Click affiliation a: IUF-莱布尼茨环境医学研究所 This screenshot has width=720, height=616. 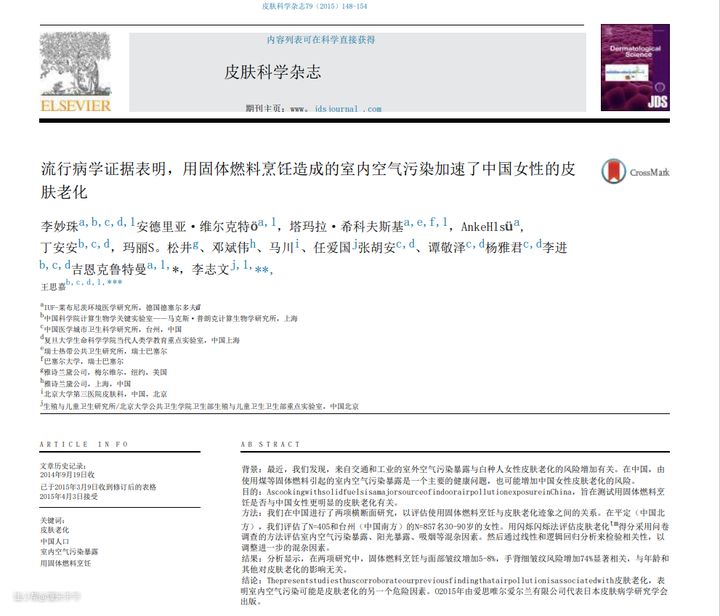(x=120, y=307)
